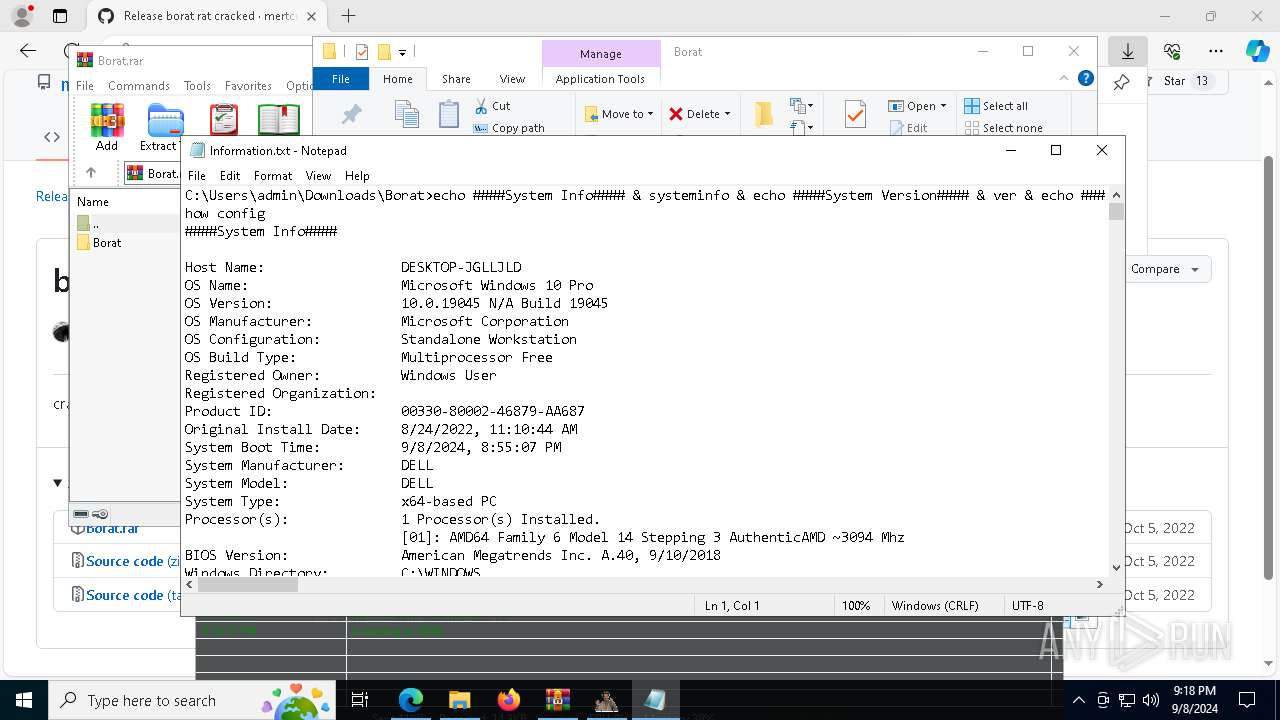Open Notepad Edit menu
1280x720 pixels.
[x=230, y=175]
